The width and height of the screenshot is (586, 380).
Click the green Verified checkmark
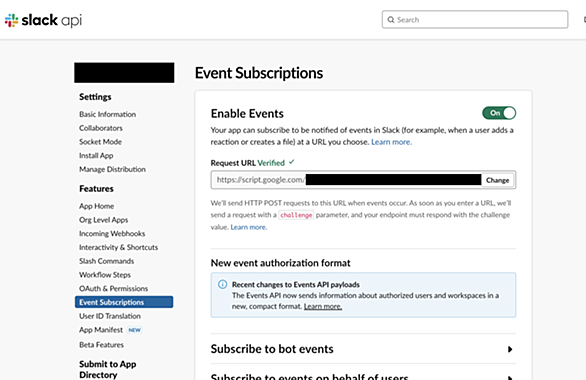[x=292, y=162]
